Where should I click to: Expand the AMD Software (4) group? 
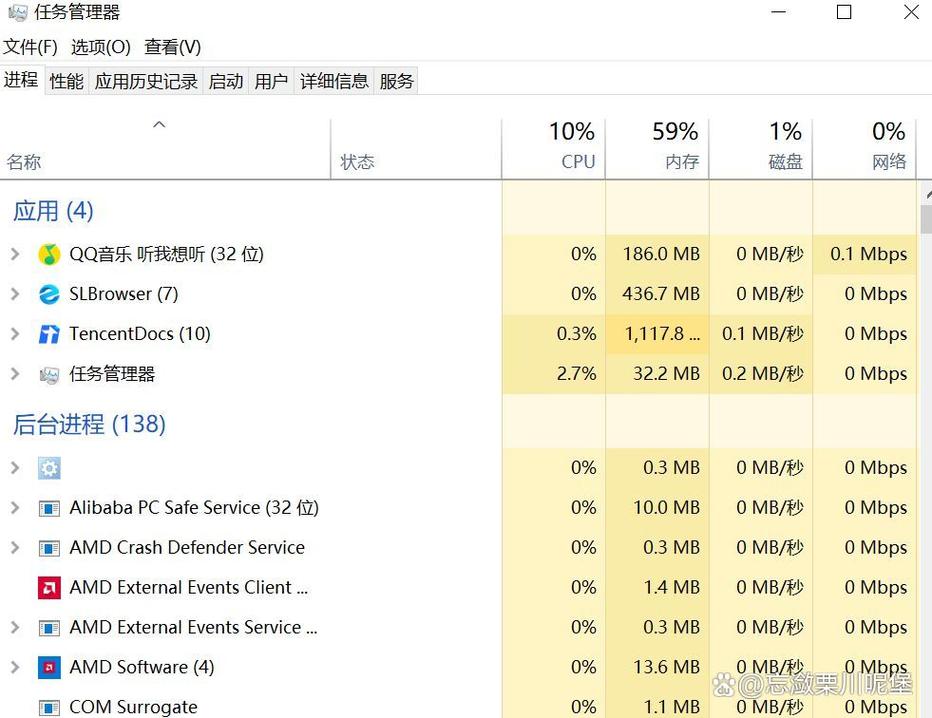[15, 667]
